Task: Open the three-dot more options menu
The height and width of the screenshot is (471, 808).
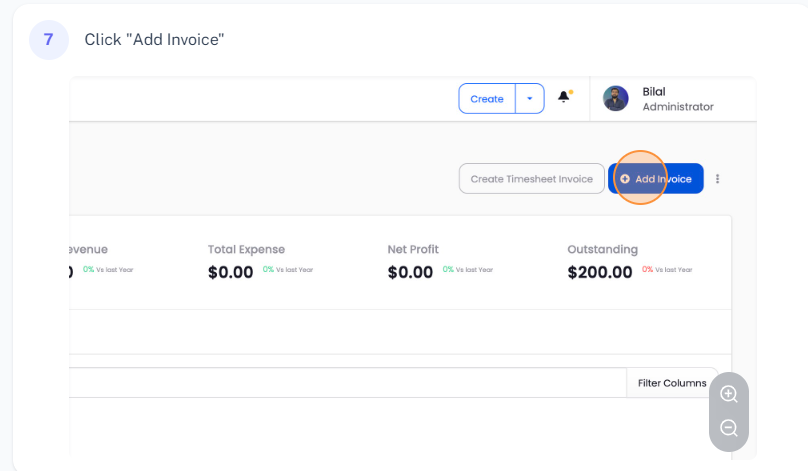Action: 717,179
